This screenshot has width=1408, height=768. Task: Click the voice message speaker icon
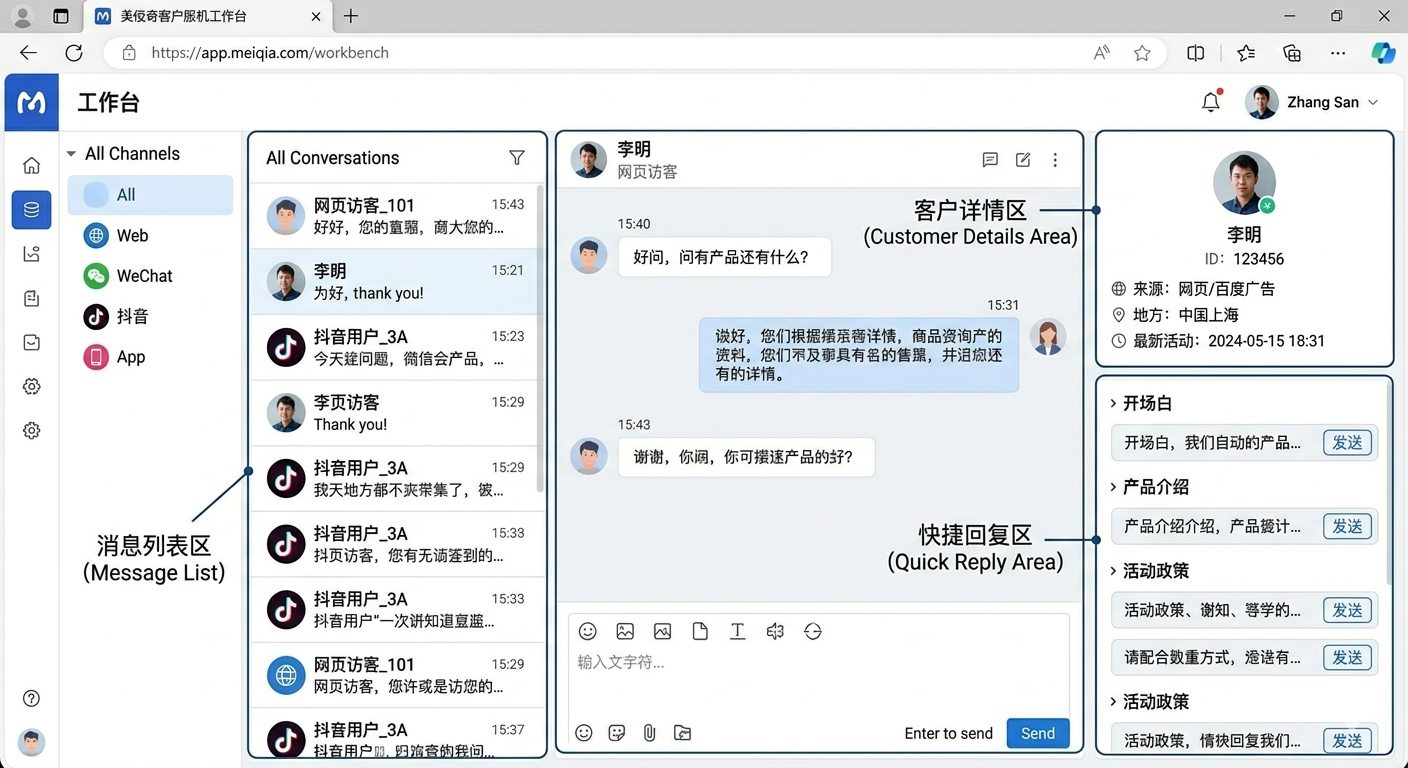point(774,631)
